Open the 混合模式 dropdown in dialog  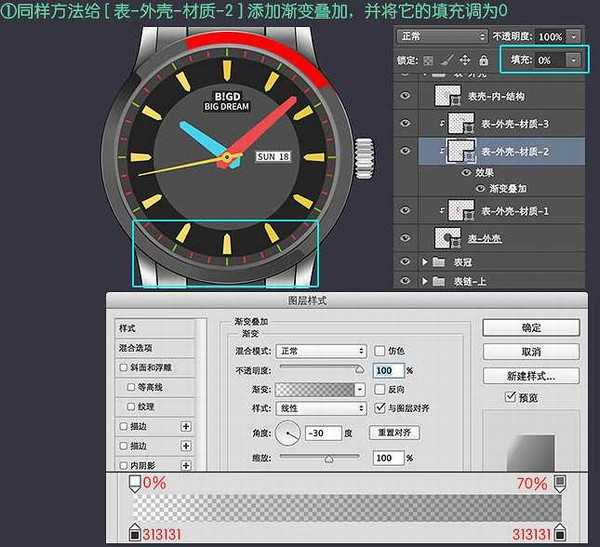tap(322, 351)
